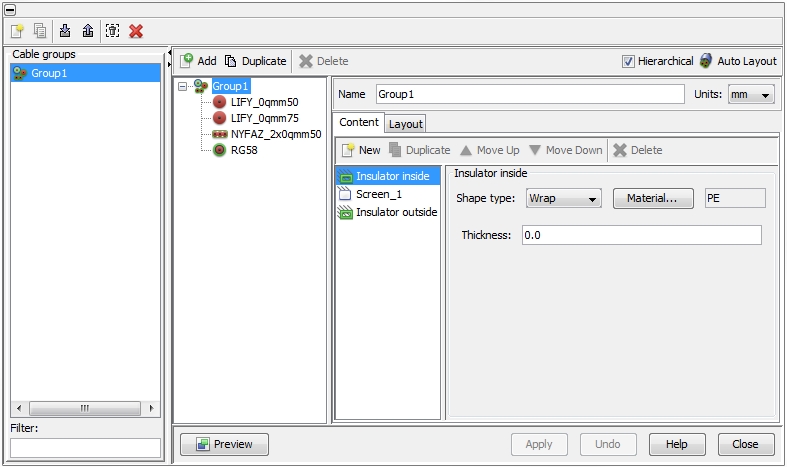Click the Name input field
787x467 pixels.
pyautogui.click(x=530, y=94)
